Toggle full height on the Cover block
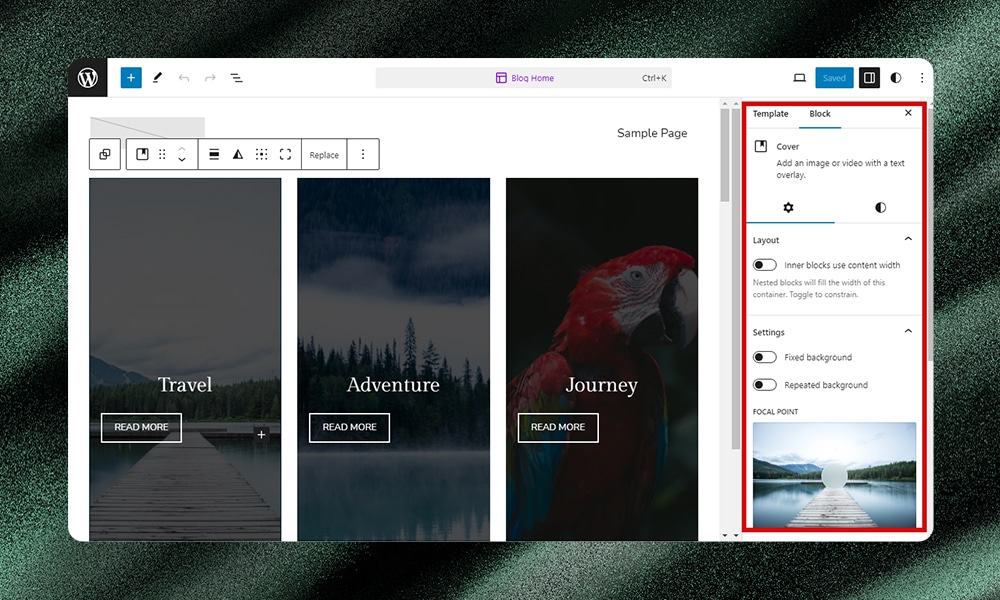1000x600 pixels. [287, 154]
